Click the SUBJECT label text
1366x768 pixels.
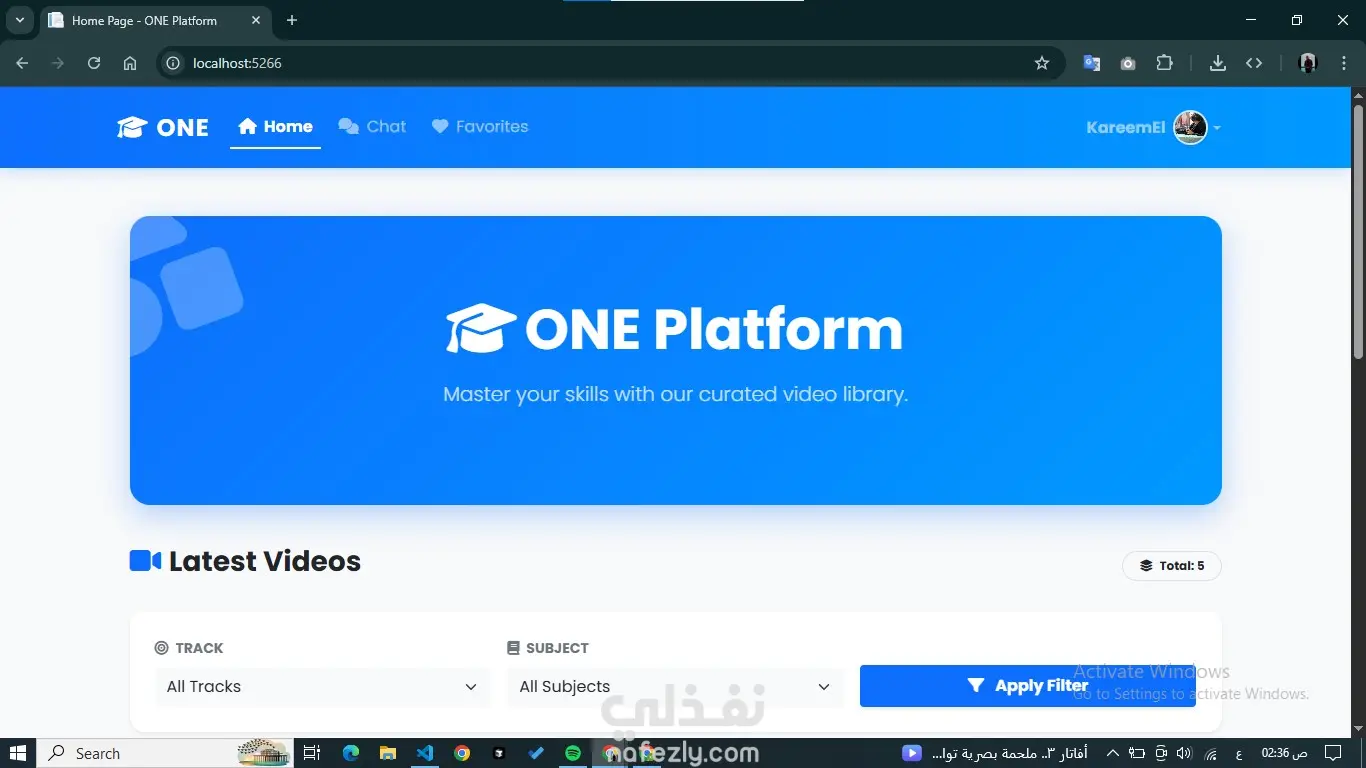[557, 648]
